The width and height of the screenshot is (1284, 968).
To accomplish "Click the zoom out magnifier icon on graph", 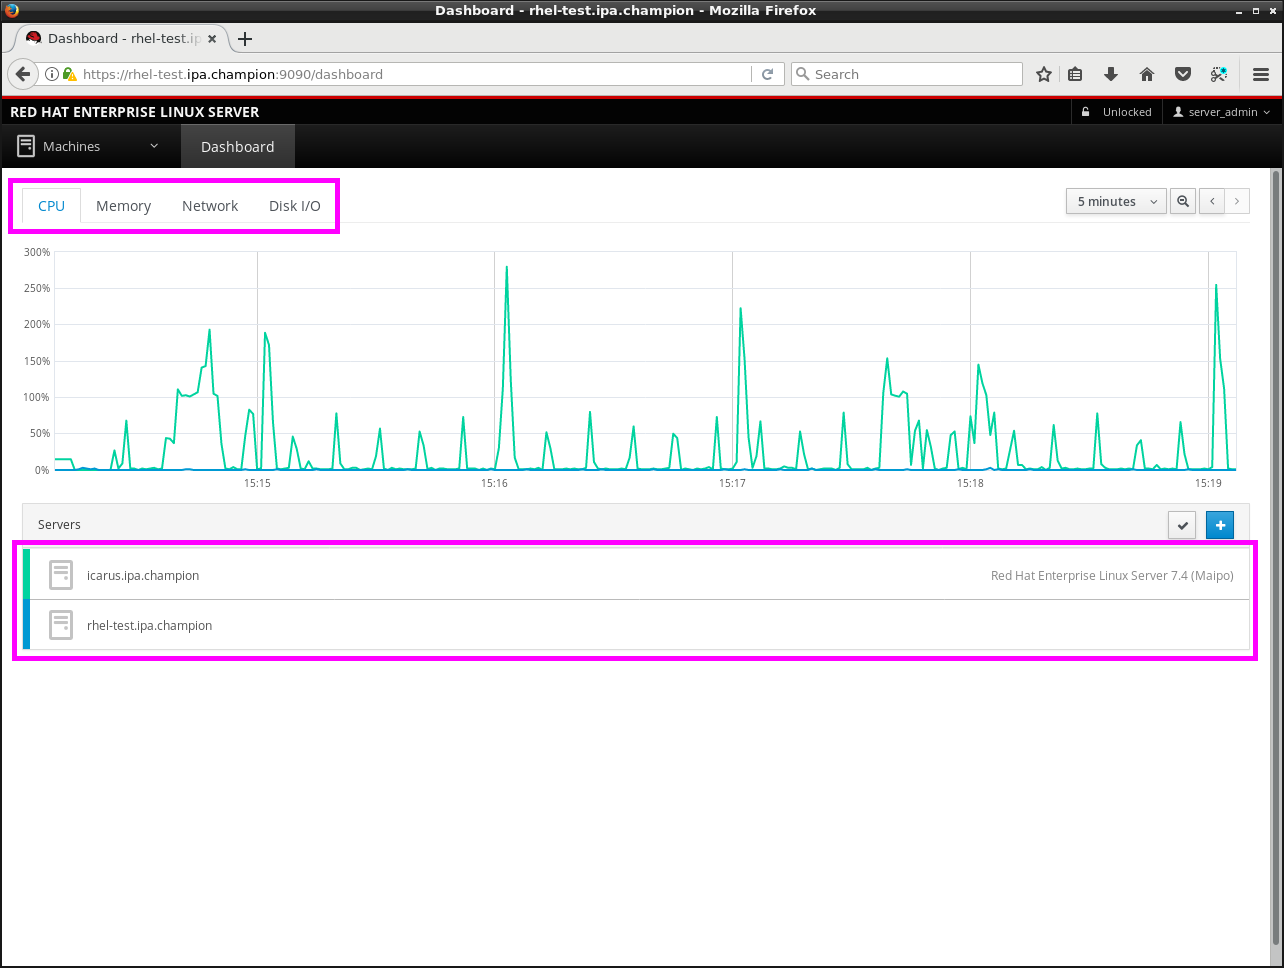I will pos(1183,201).
